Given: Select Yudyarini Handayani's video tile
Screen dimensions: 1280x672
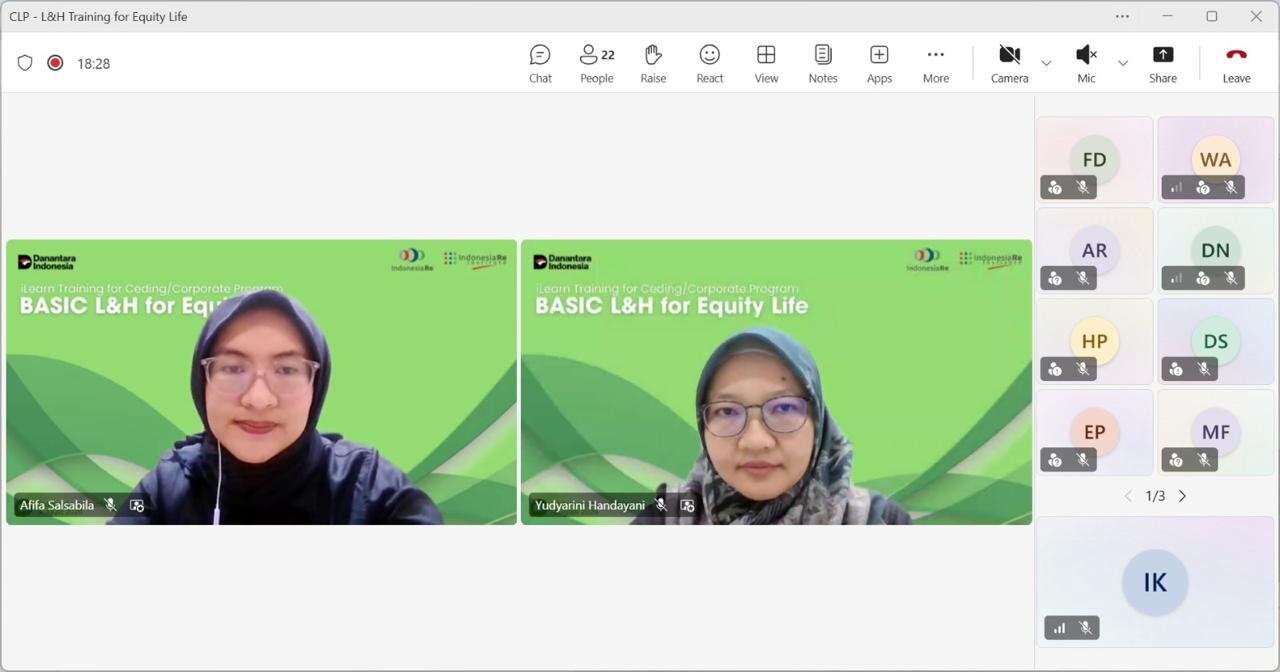Looking at the screenshot, I should (x=776, y=382).
